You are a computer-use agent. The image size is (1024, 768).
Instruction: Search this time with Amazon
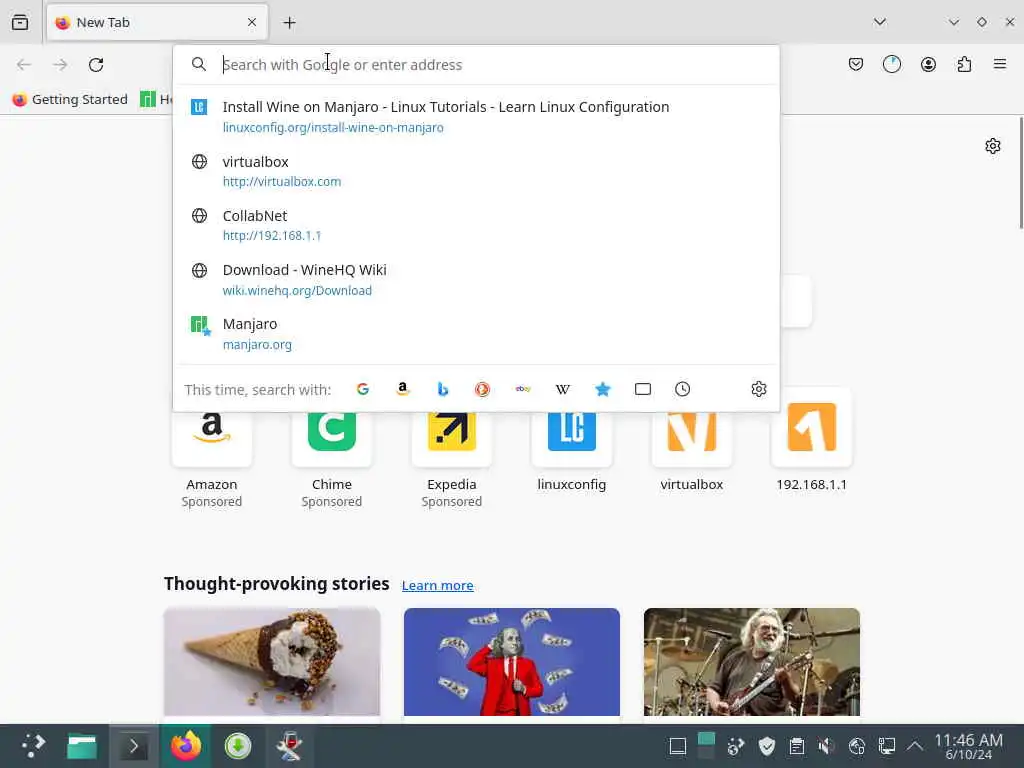403,389
